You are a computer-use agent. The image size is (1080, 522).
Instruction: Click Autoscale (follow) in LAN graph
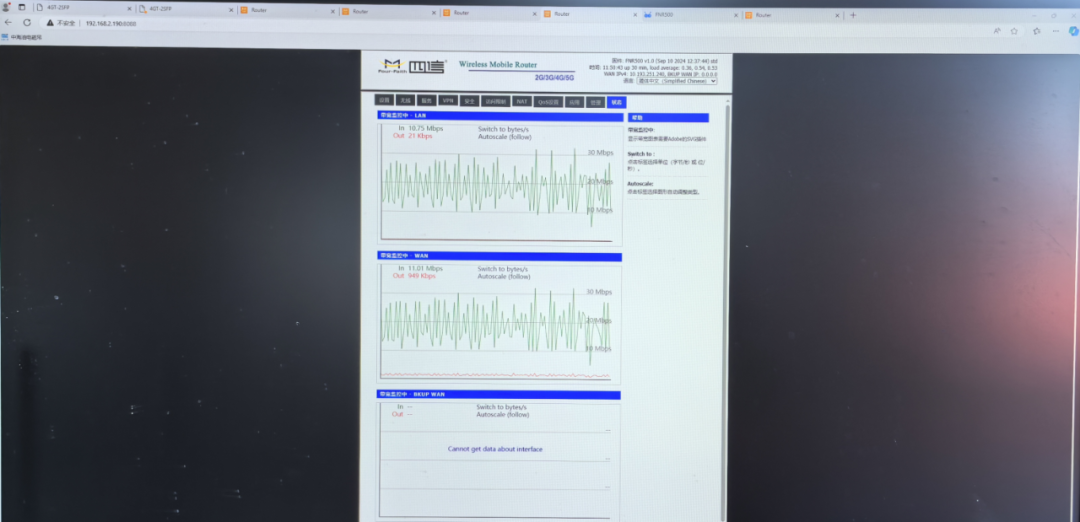click(504, 136)
